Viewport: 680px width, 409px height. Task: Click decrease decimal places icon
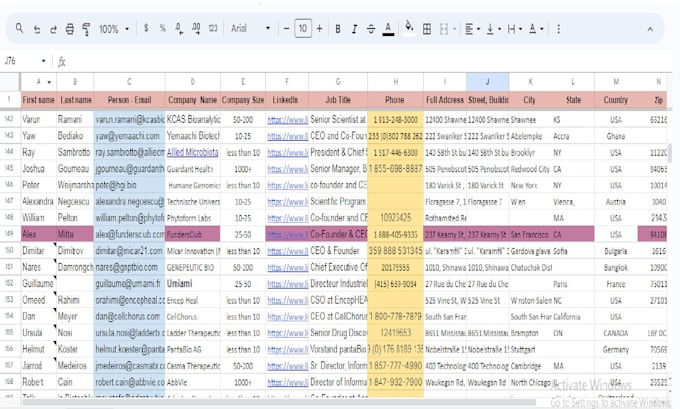pyautogui.click(x=179, y=29)
